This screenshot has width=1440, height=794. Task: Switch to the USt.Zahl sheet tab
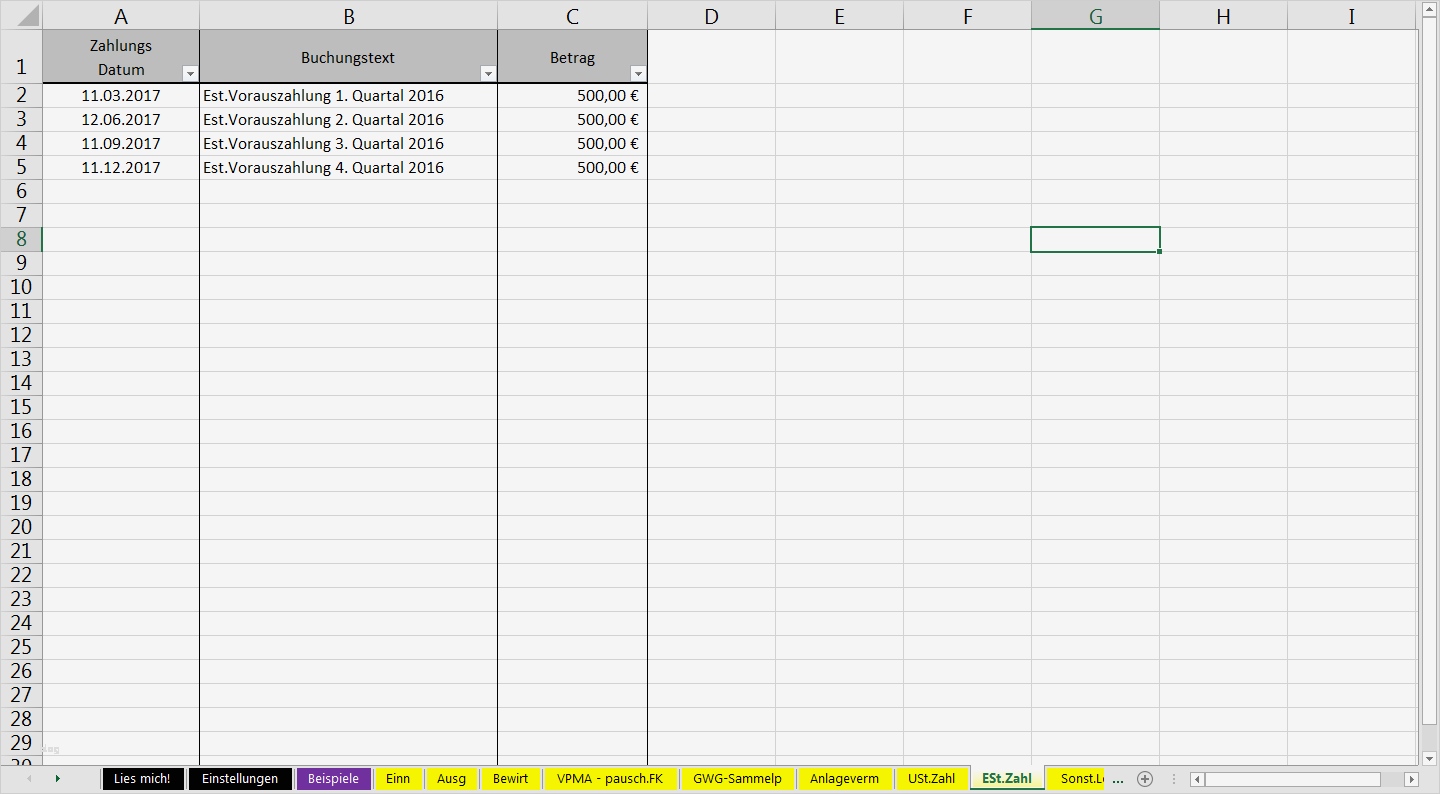931,778
